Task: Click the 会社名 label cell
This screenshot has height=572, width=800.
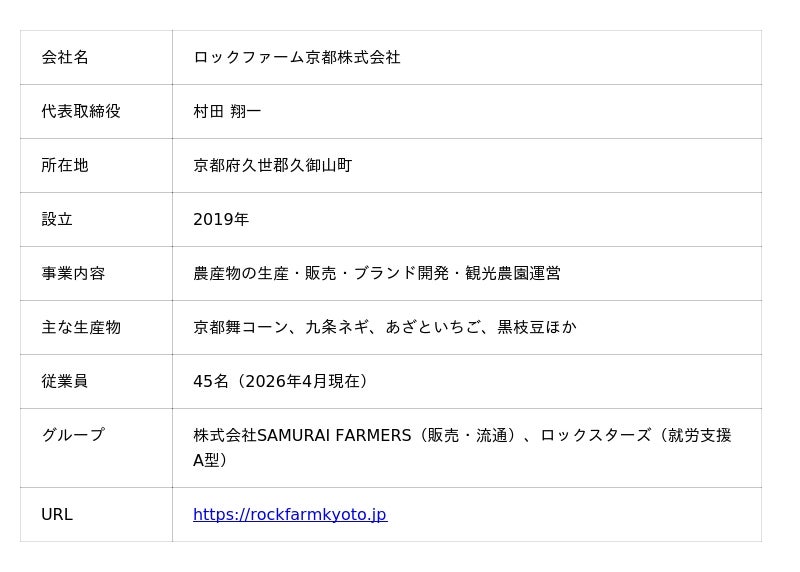Action: point(65,58)
